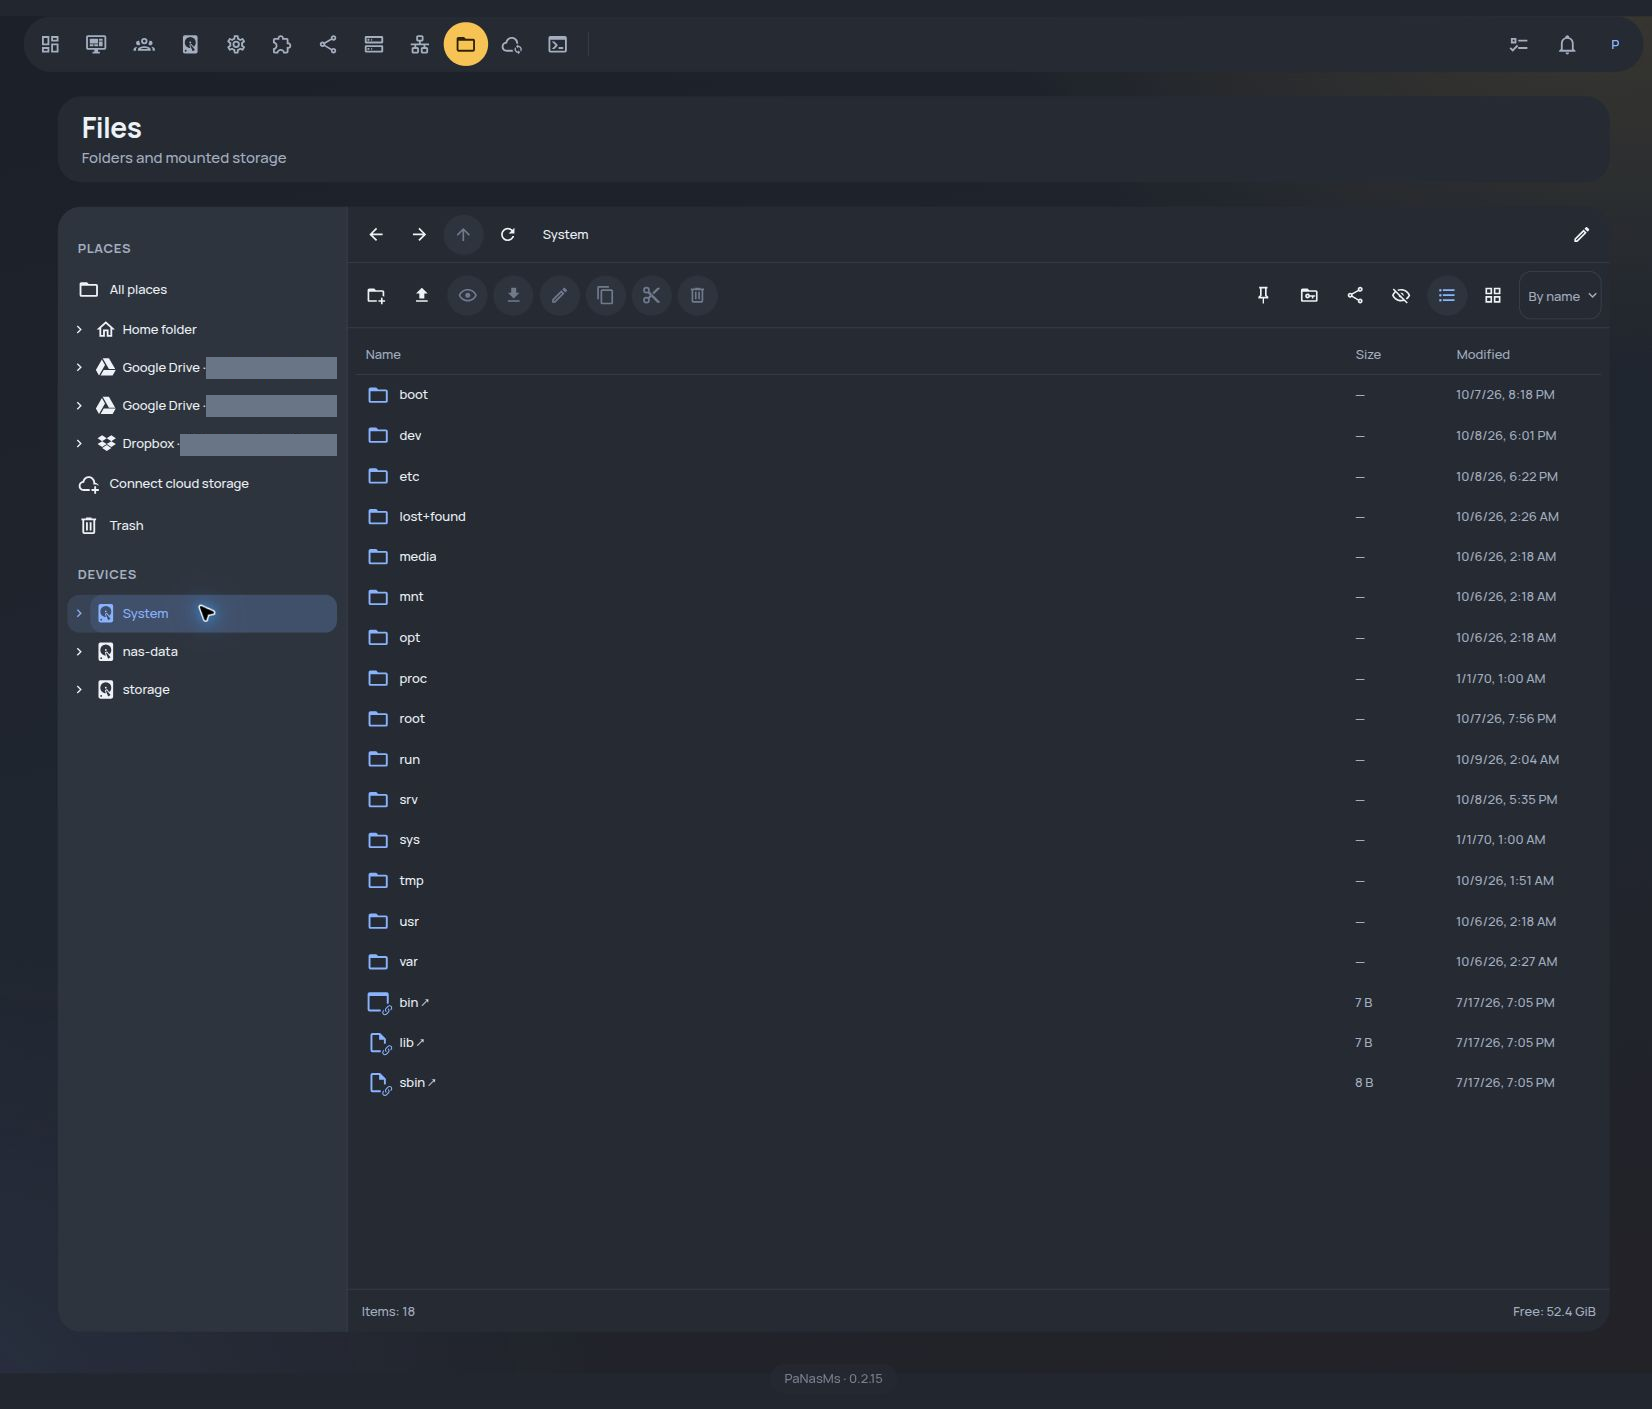Viewport: 1652px width, 1409px height.
Task: Create a new folder
Action: point(376,295)
